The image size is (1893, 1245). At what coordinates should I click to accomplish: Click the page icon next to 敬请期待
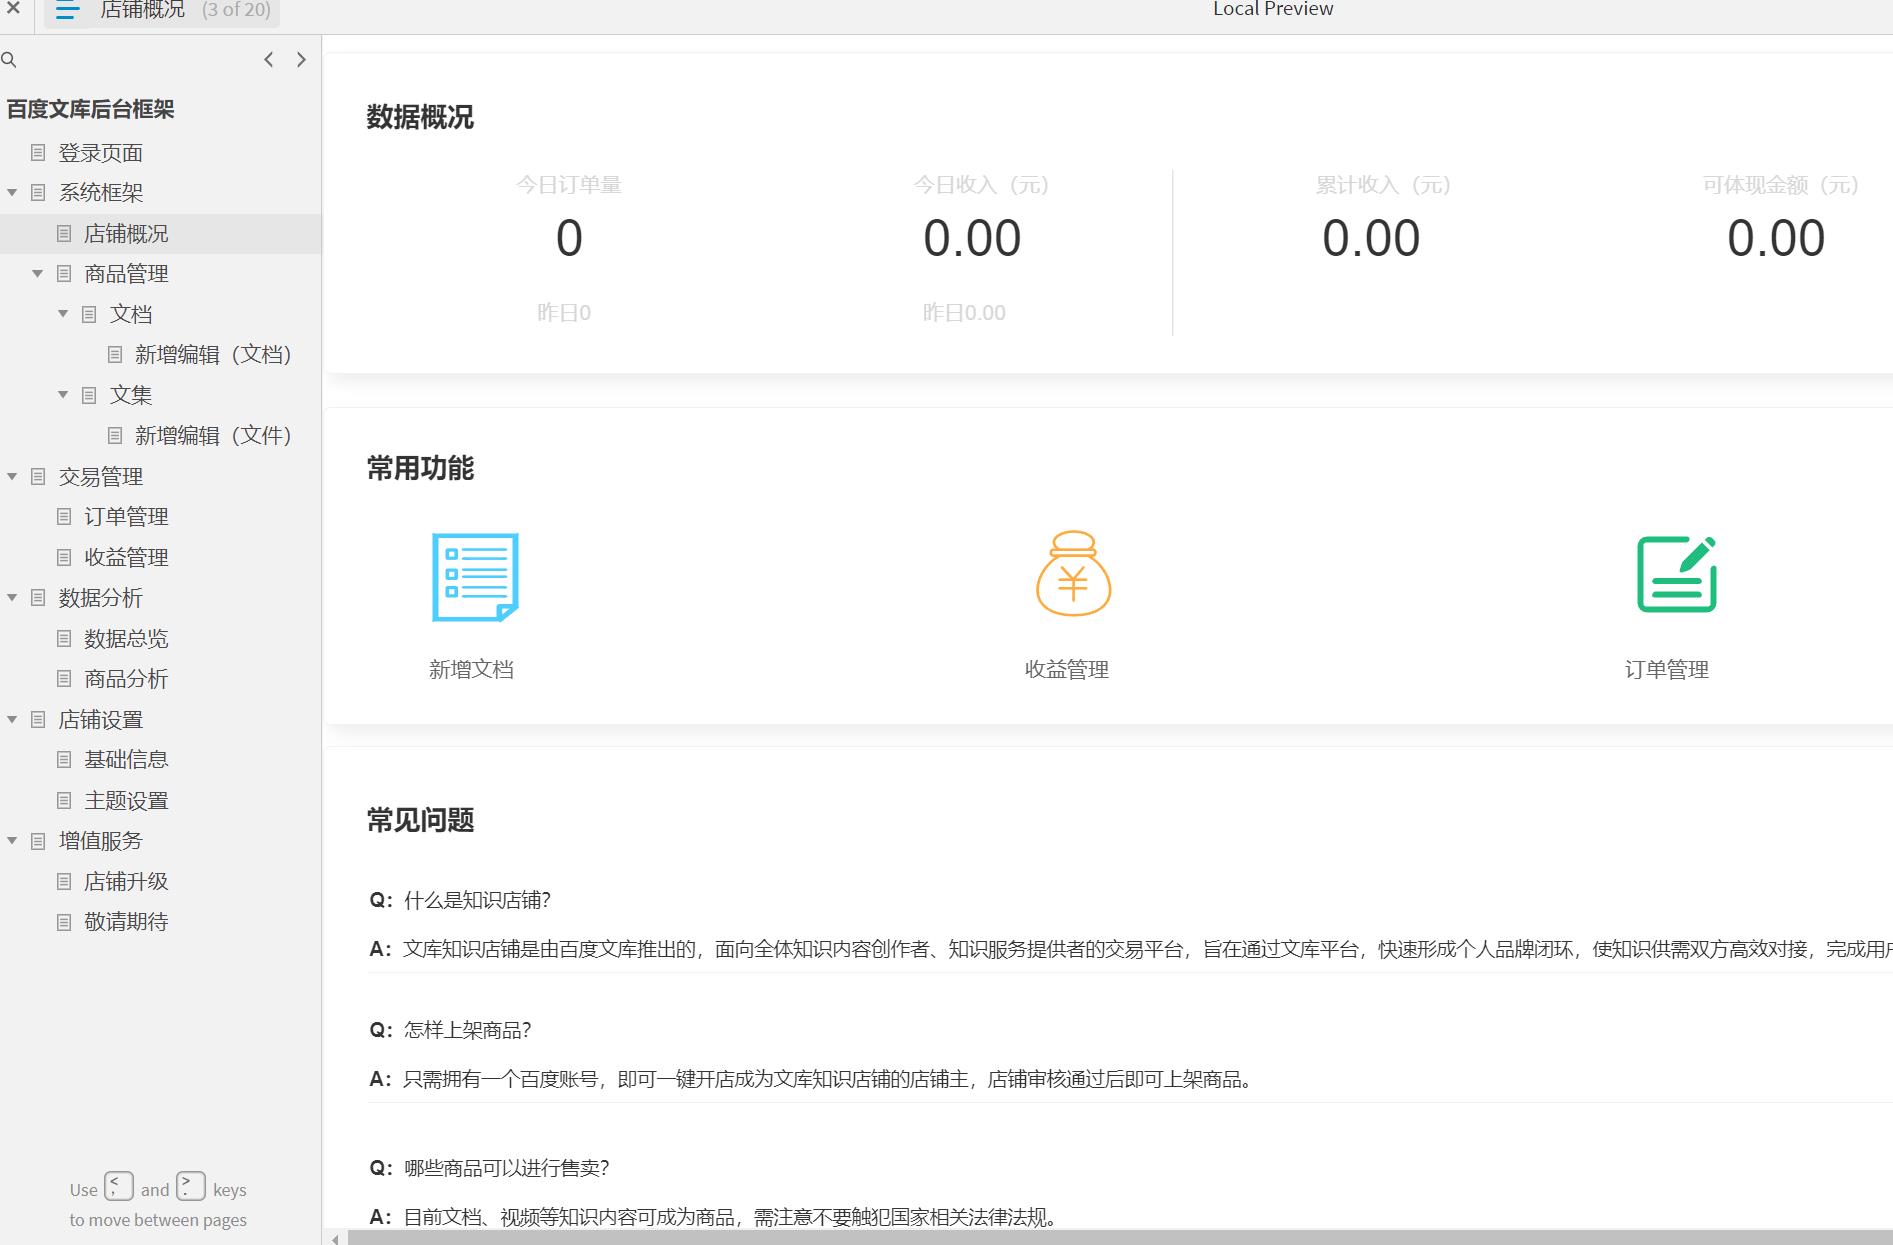coord(64,921)
